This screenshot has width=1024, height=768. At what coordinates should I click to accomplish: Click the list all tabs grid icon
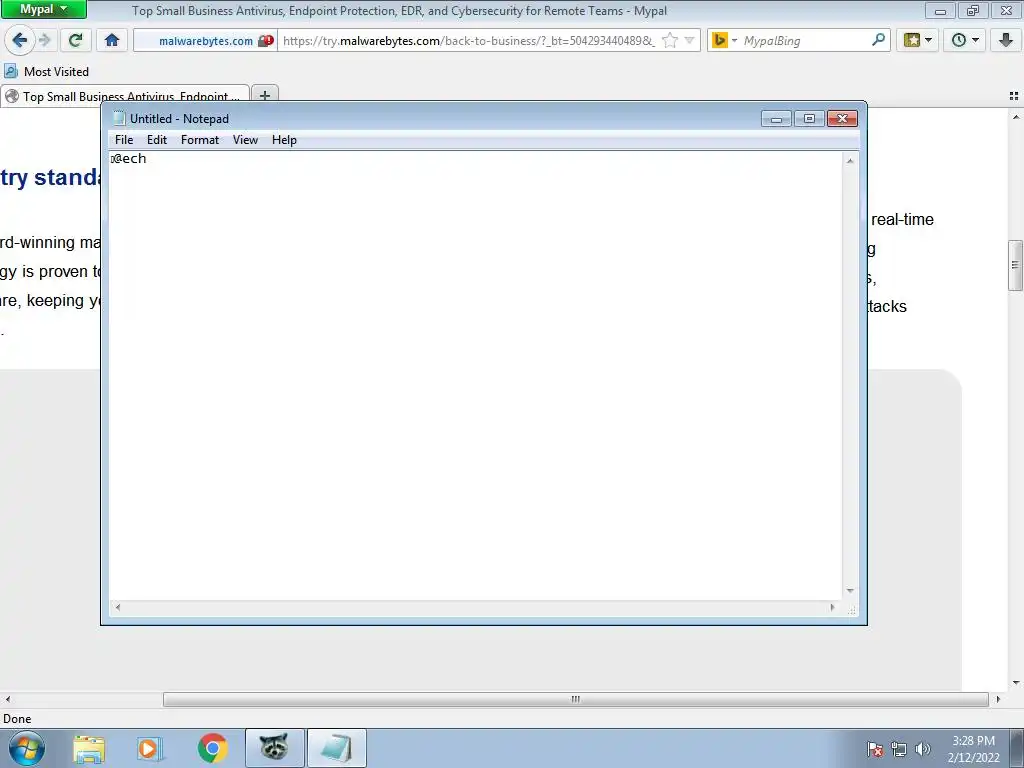tap(1014, 96)
